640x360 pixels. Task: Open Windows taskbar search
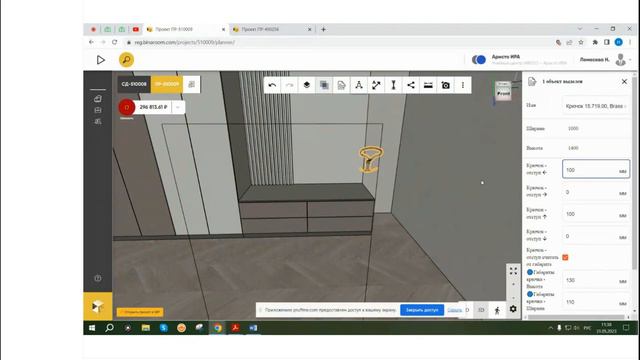(109, 328)
